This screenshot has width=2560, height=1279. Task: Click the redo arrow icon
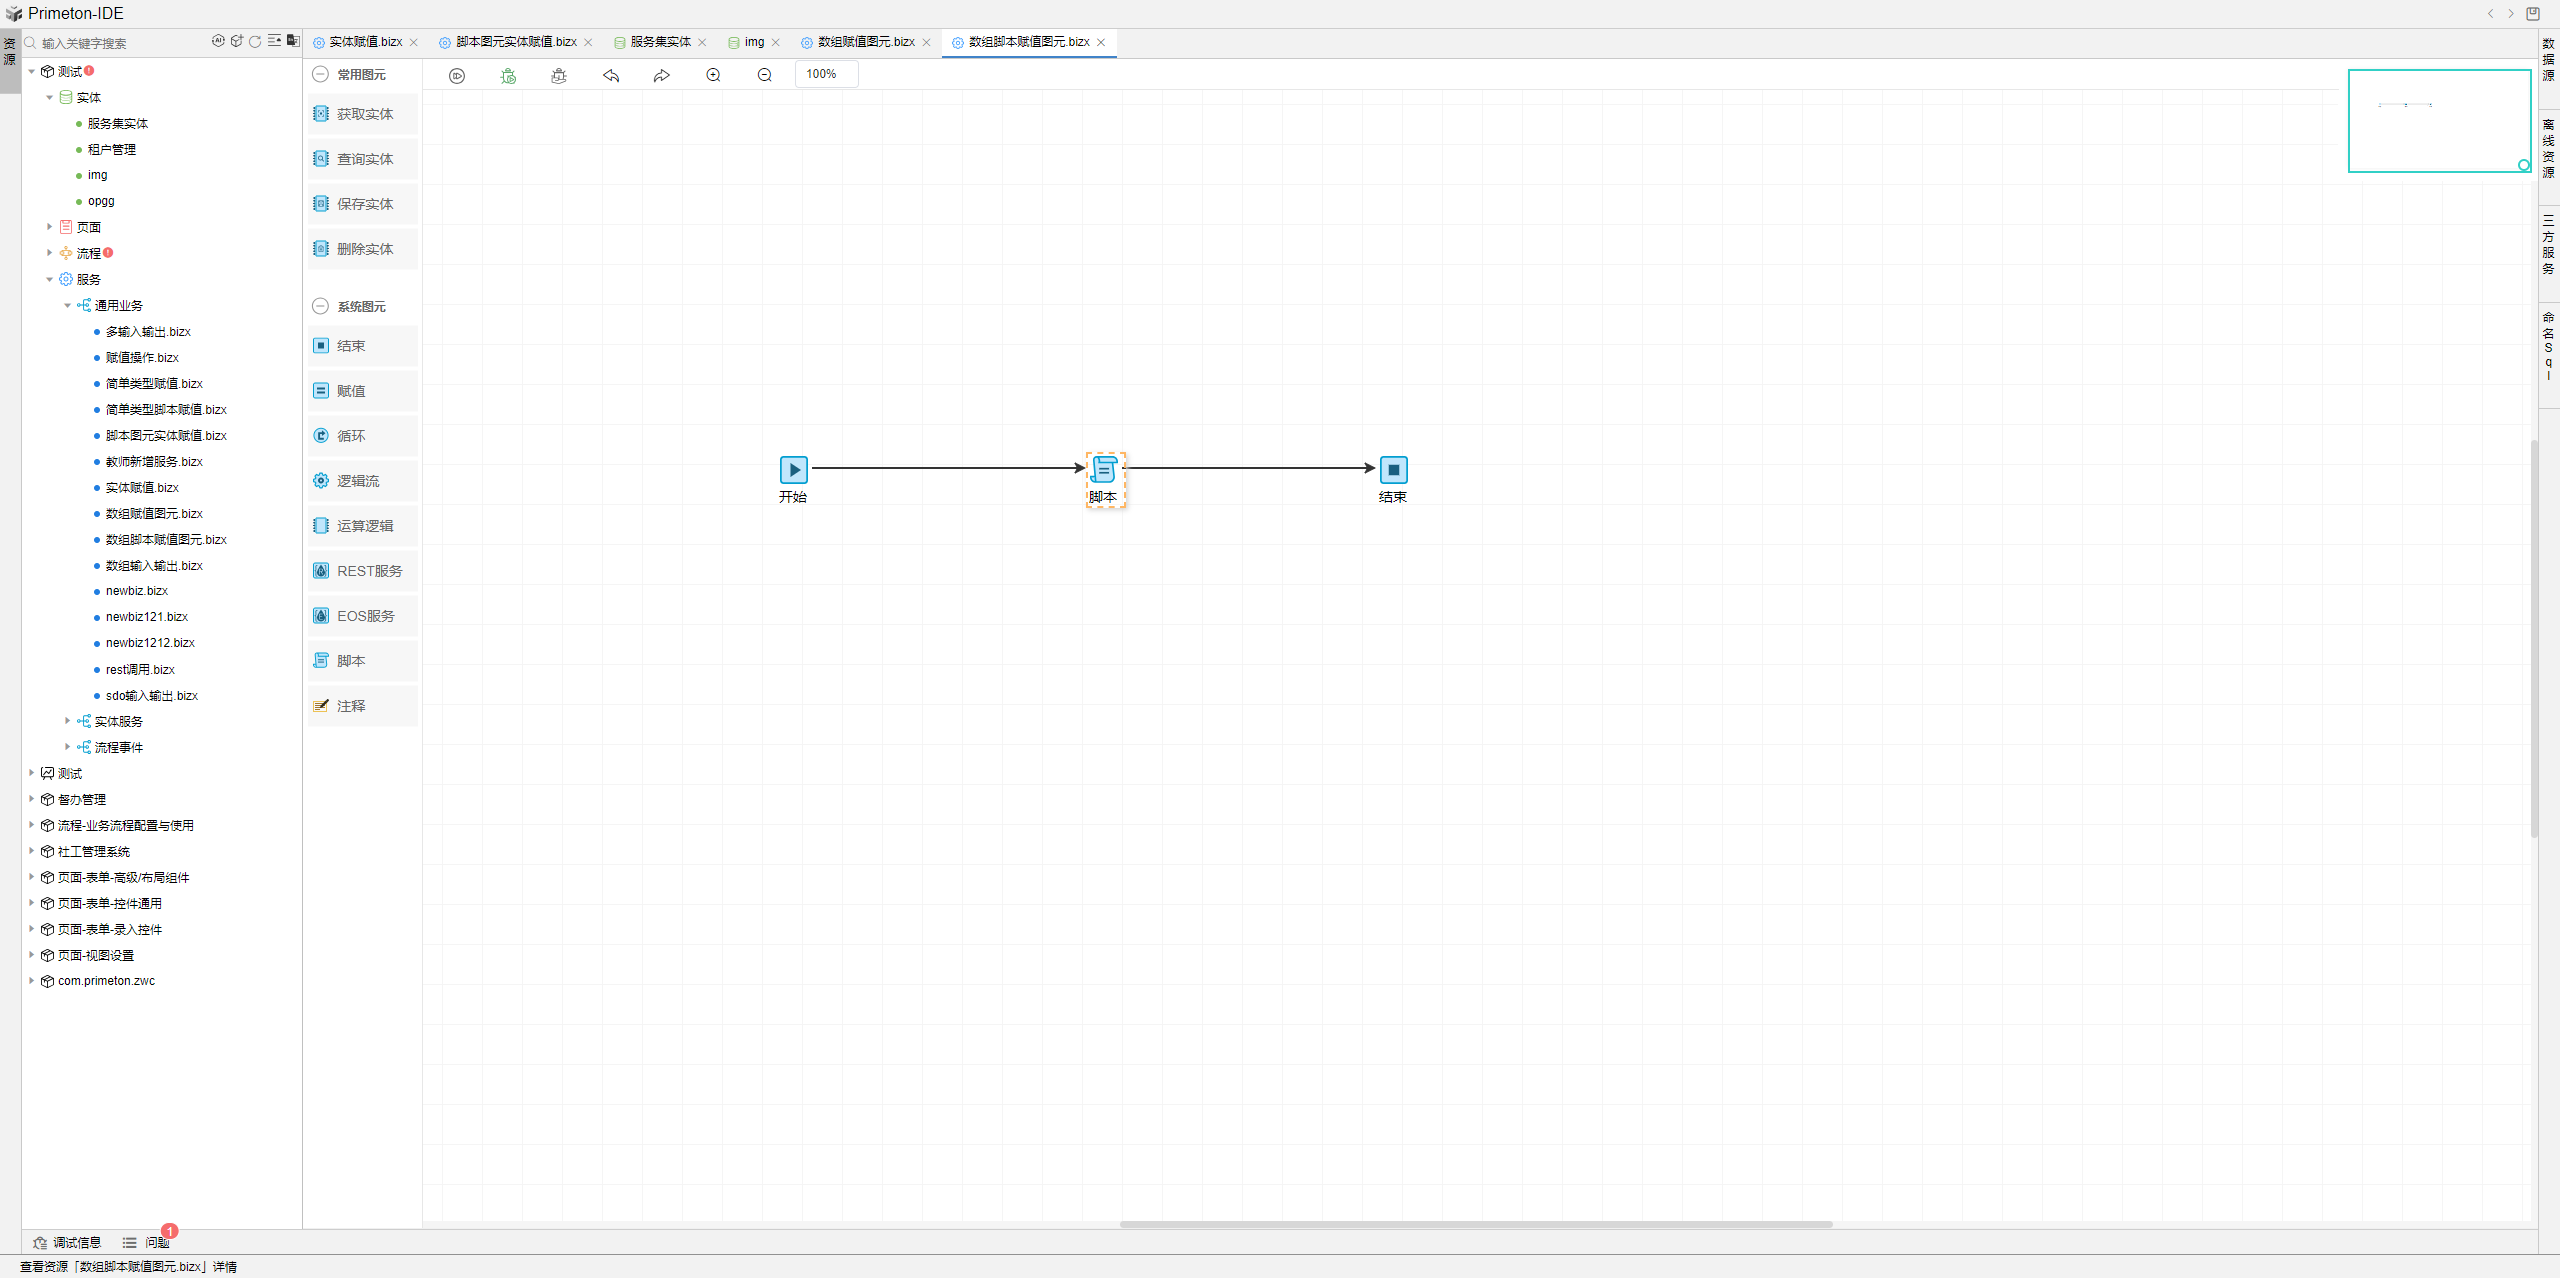coord(661,76)
